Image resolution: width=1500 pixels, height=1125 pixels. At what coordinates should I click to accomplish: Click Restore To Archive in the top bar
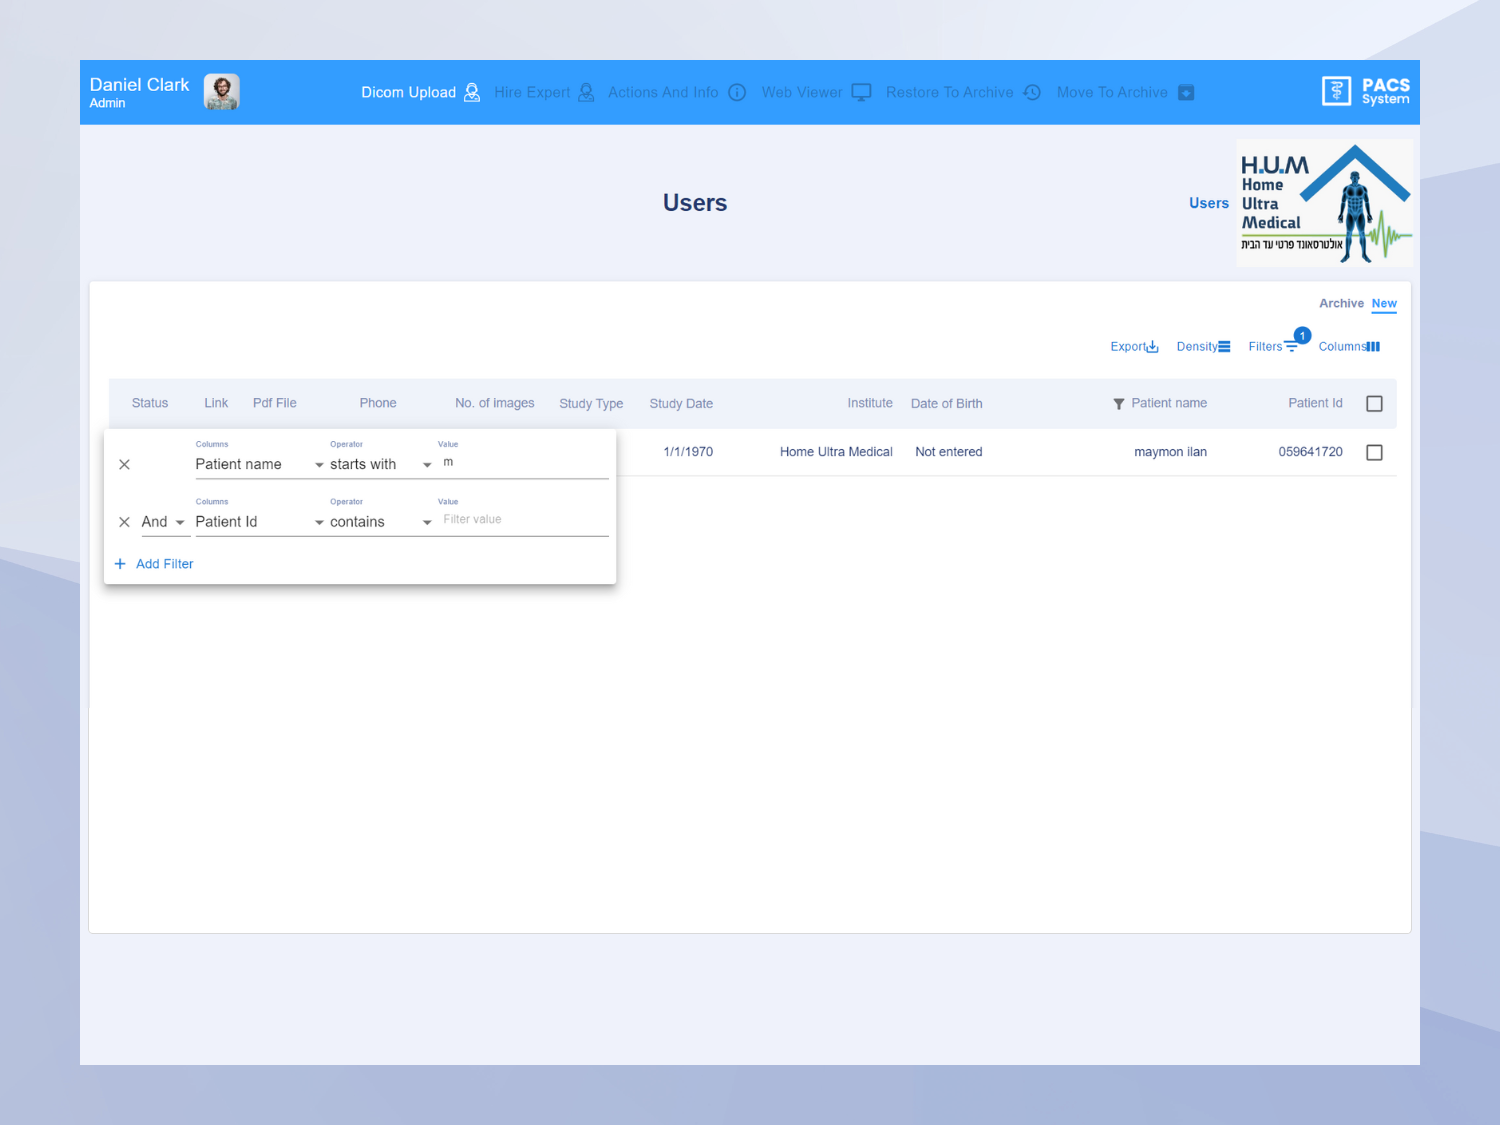963,92
